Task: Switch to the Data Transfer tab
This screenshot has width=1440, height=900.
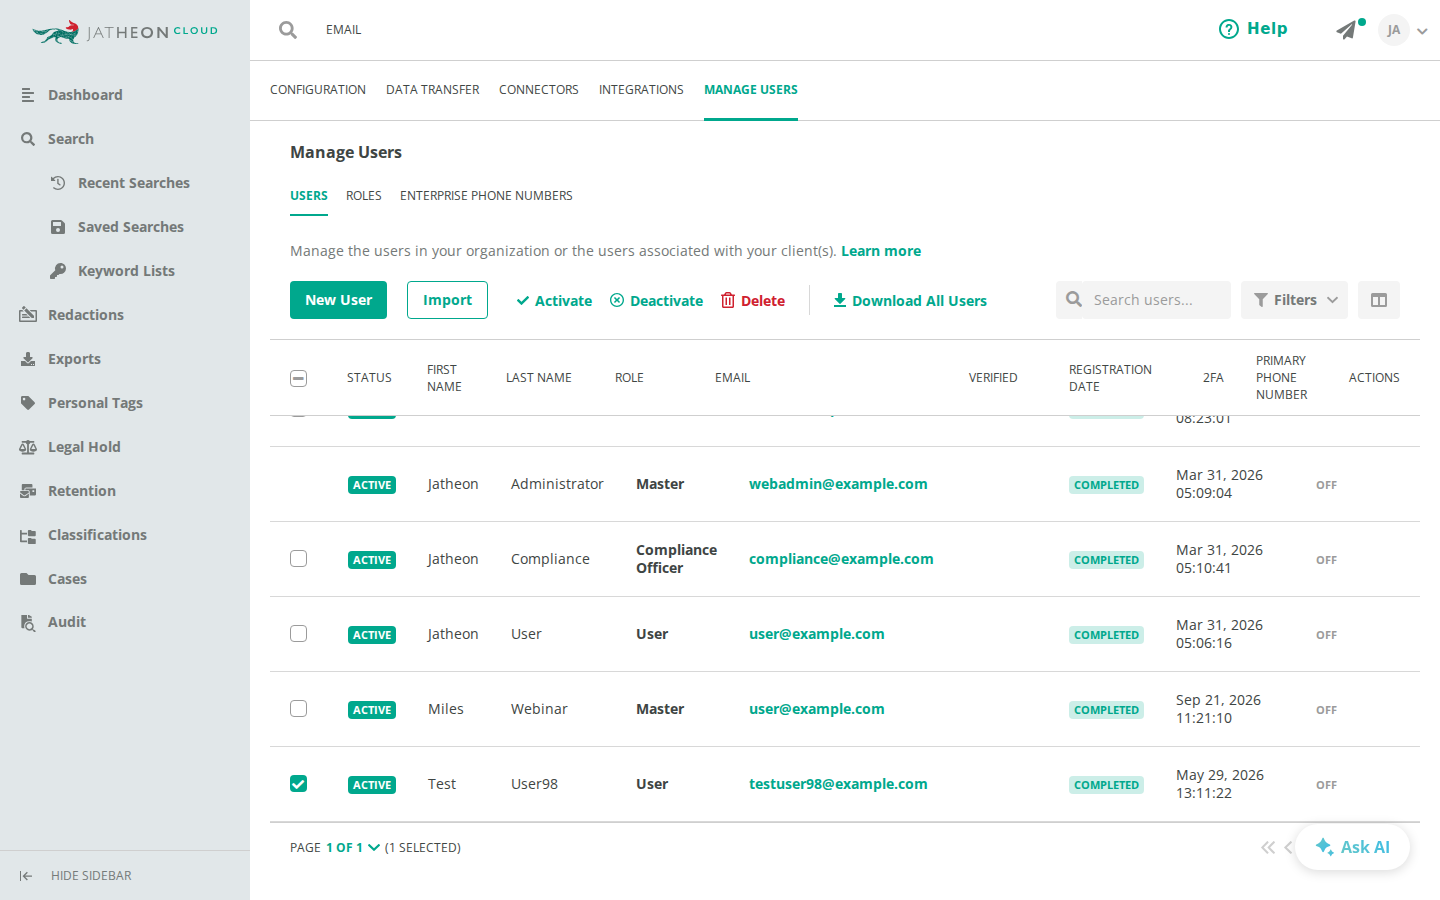Action: click(433, 90)
